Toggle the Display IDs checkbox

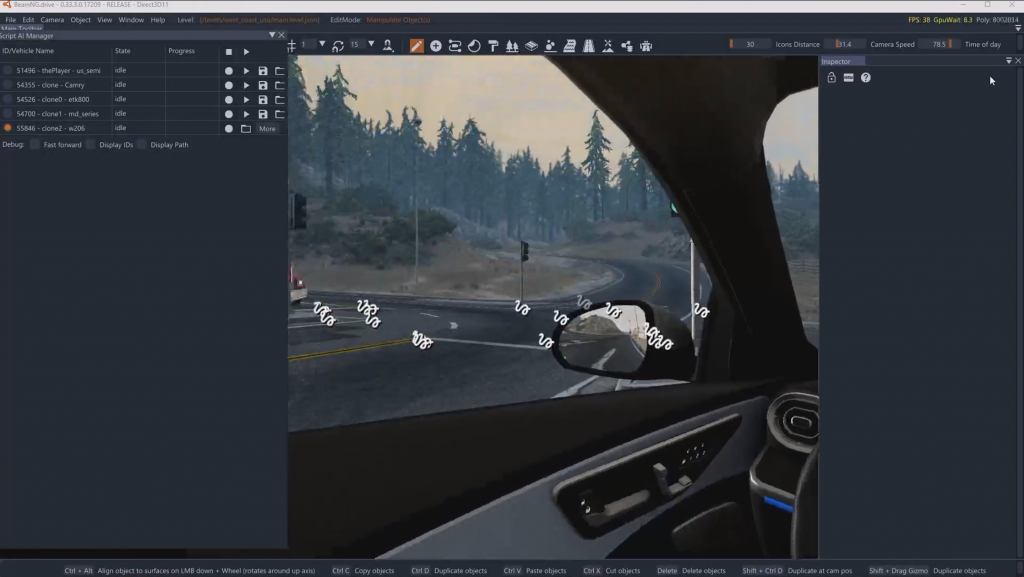coord(90,145)
